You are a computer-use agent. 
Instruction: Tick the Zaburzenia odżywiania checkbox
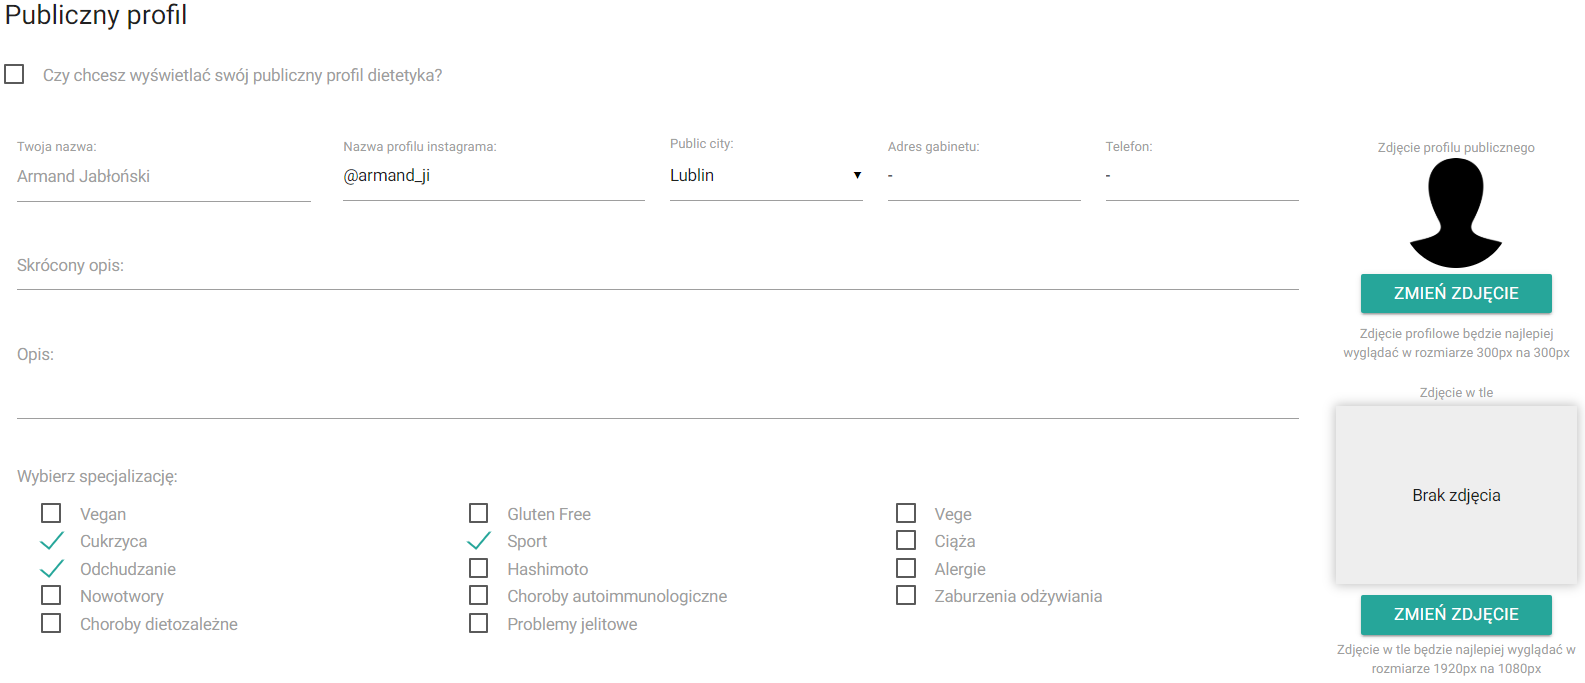[906, 595]
